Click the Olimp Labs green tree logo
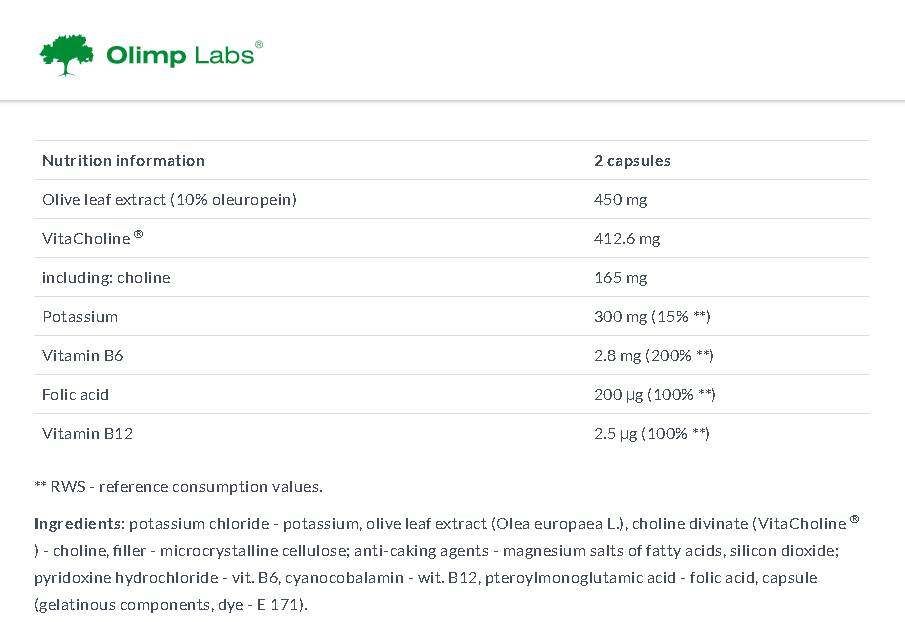This screenshot has height=622, width=905. [x=66, y=55]
